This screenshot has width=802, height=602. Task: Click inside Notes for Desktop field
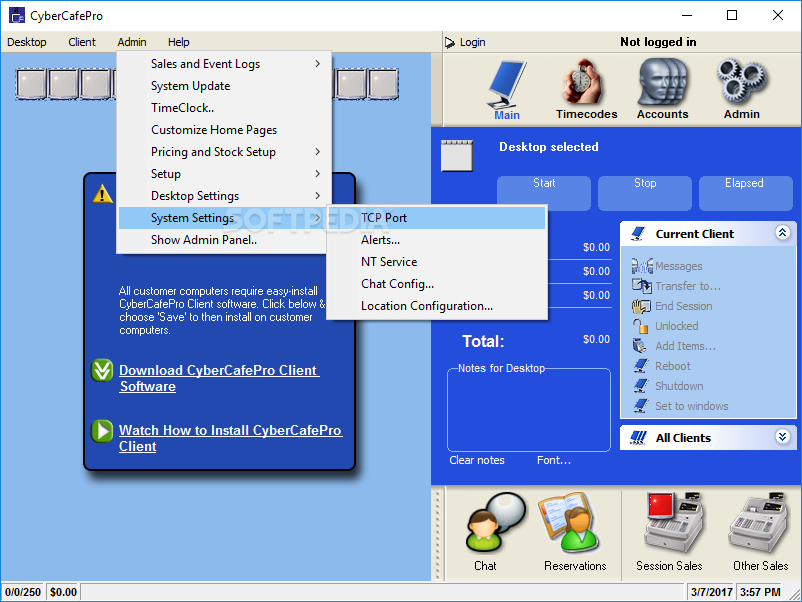pos(529,412)
